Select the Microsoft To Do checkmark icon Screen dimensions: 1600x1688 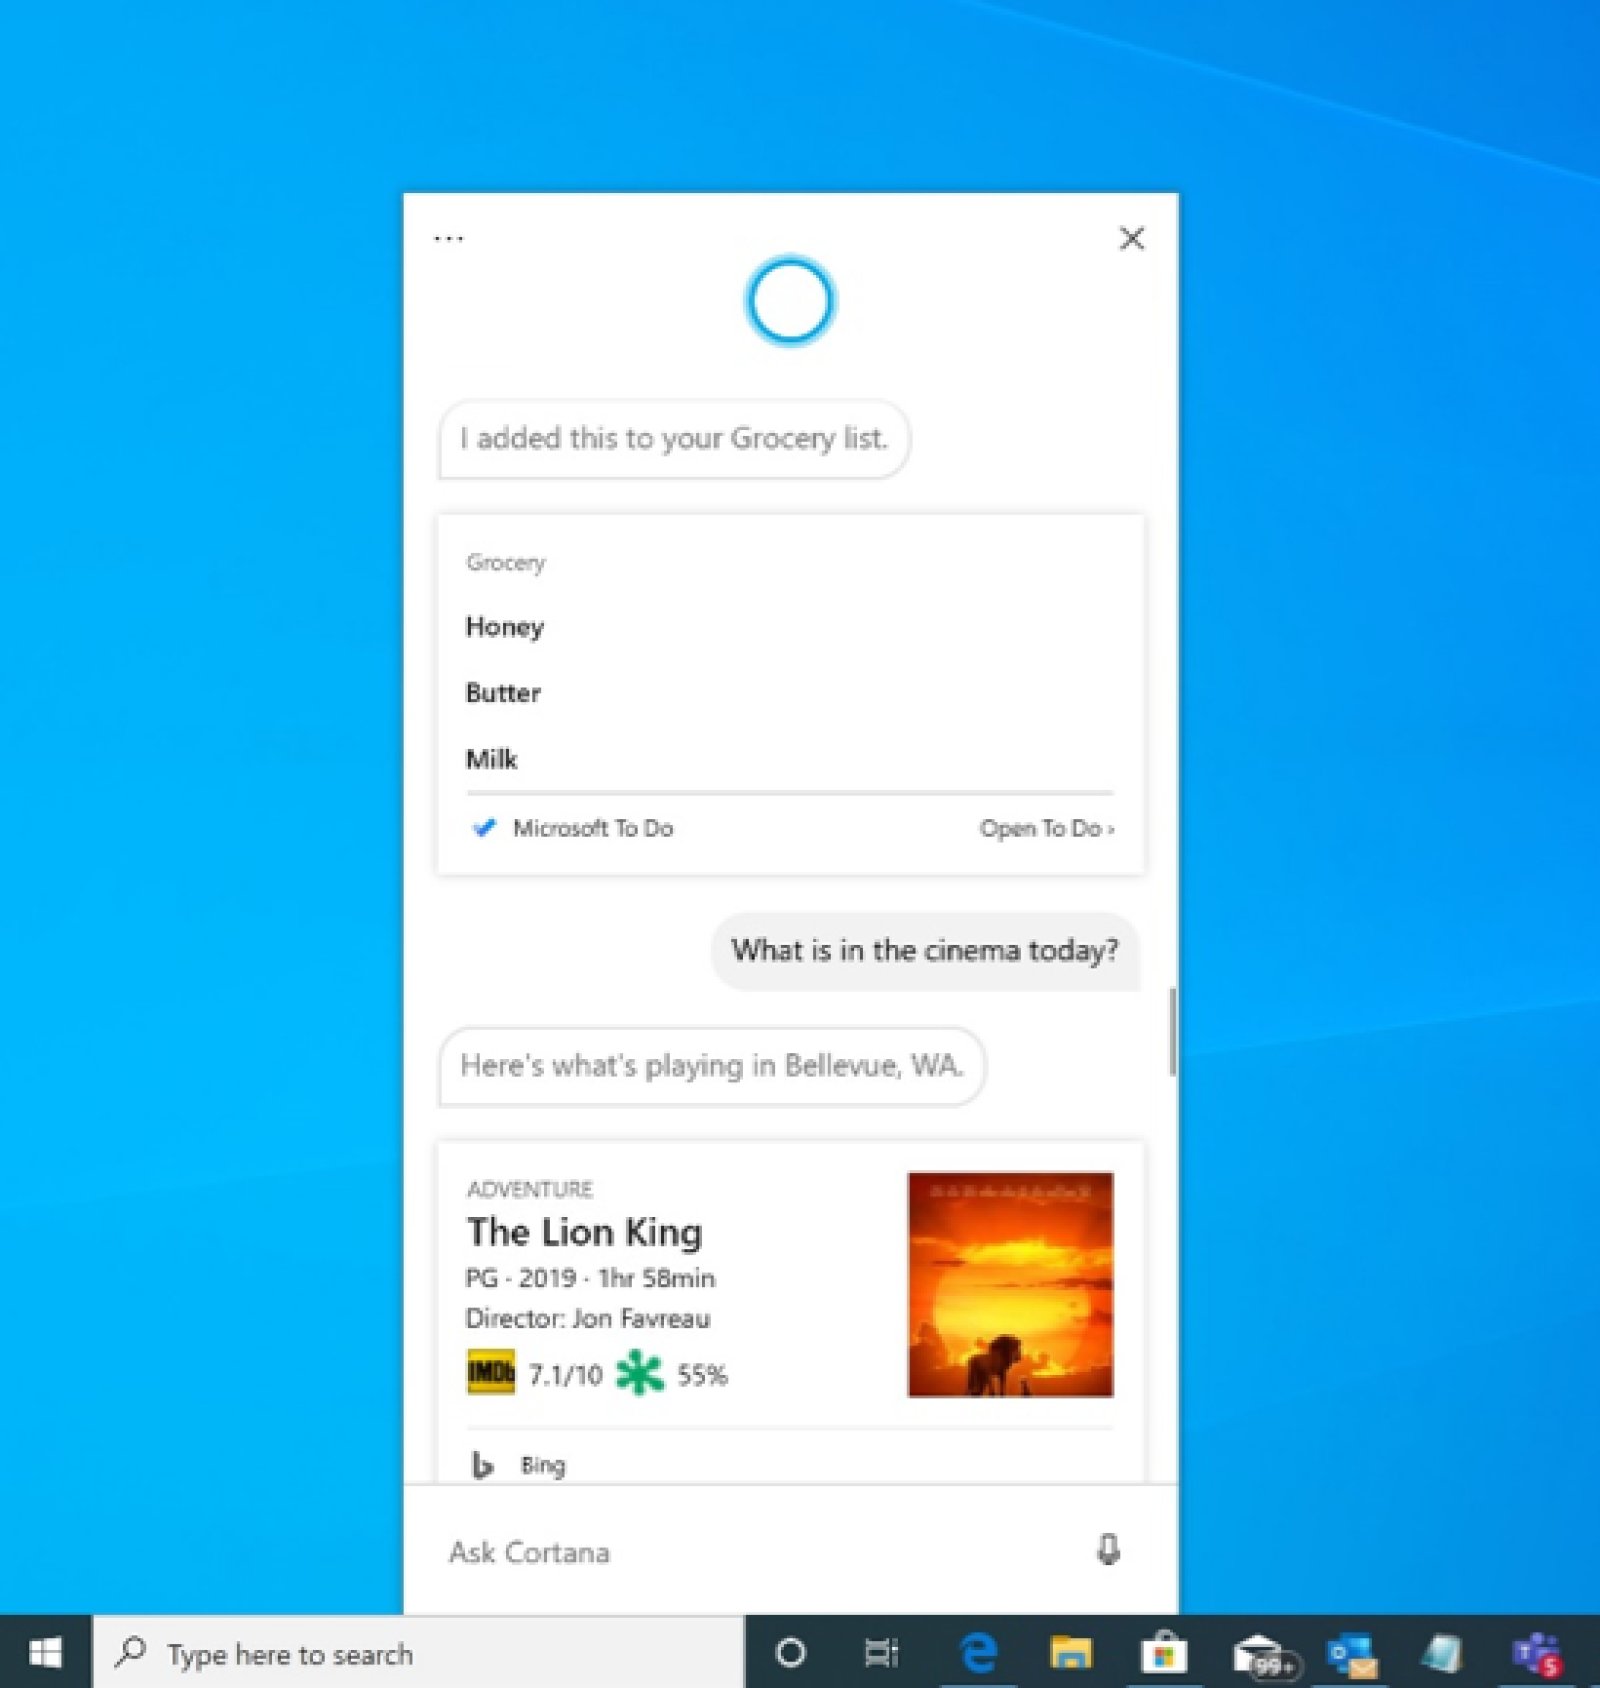(x=484, y=828)
